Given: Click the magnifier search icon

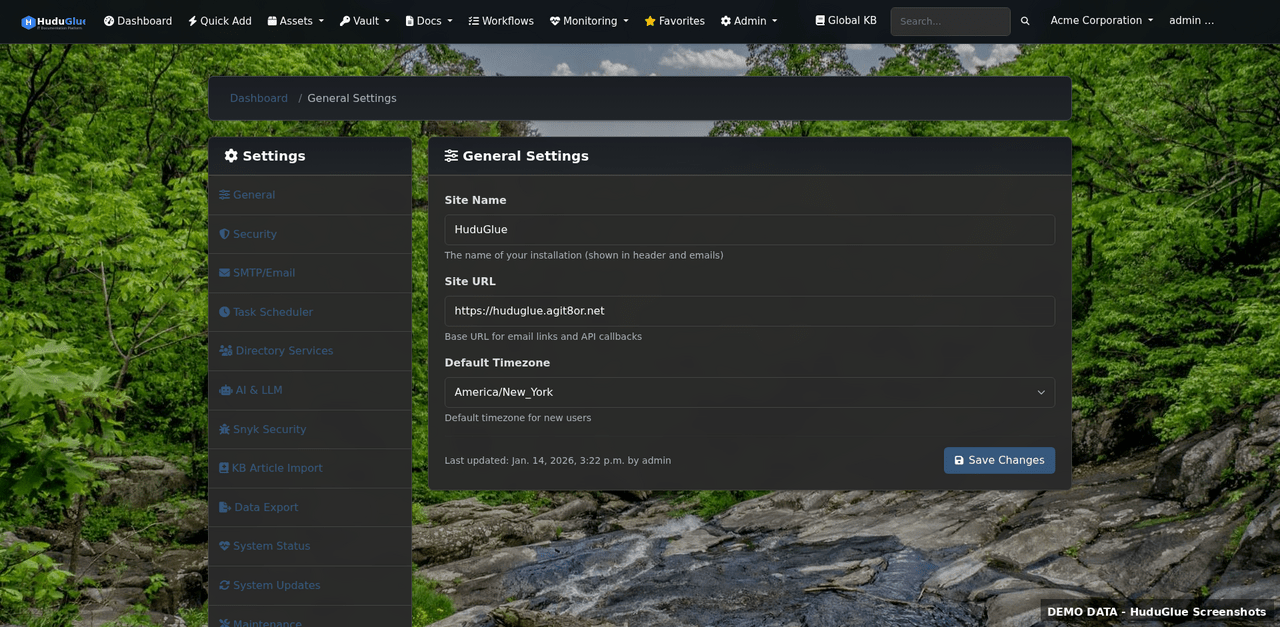Looking at the screenshot, I should 1025,21.
